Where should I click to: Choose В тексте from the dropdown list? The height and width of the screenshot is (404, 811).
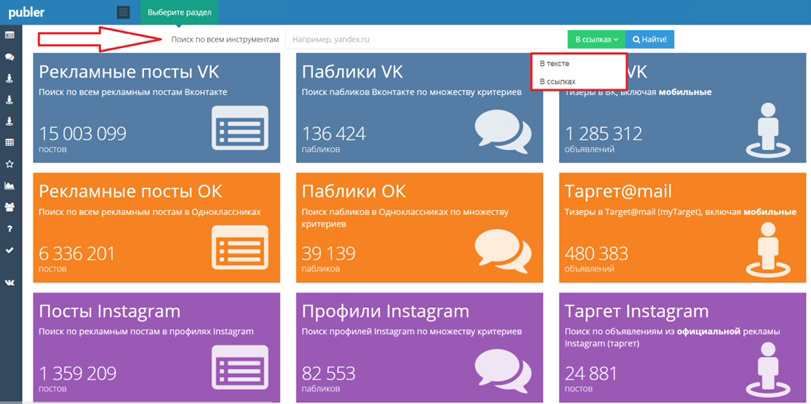554,64
